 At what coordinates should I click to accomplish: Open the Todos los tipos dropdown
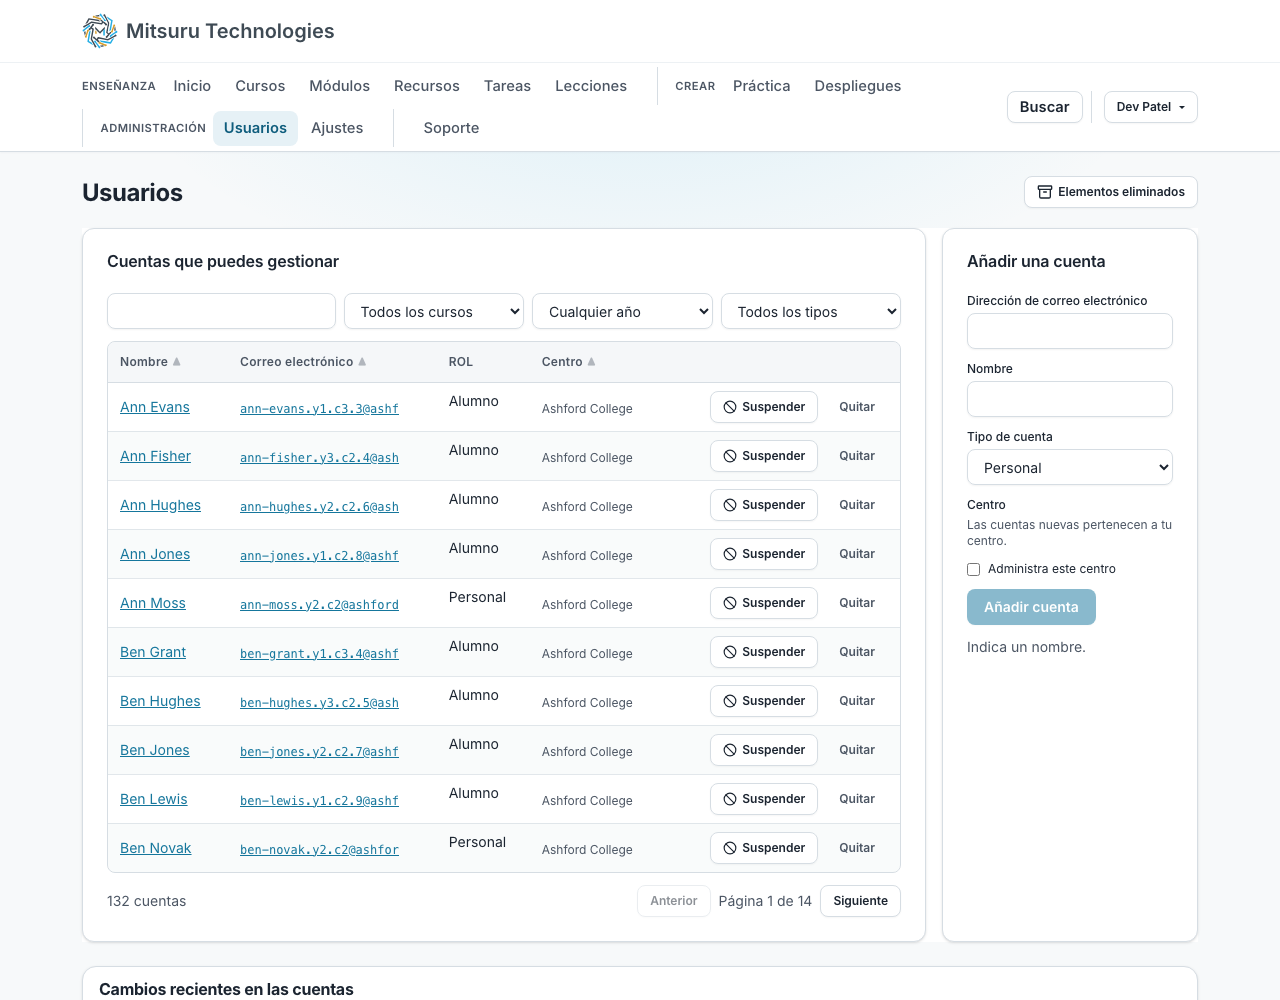click(x=811, y=312)
